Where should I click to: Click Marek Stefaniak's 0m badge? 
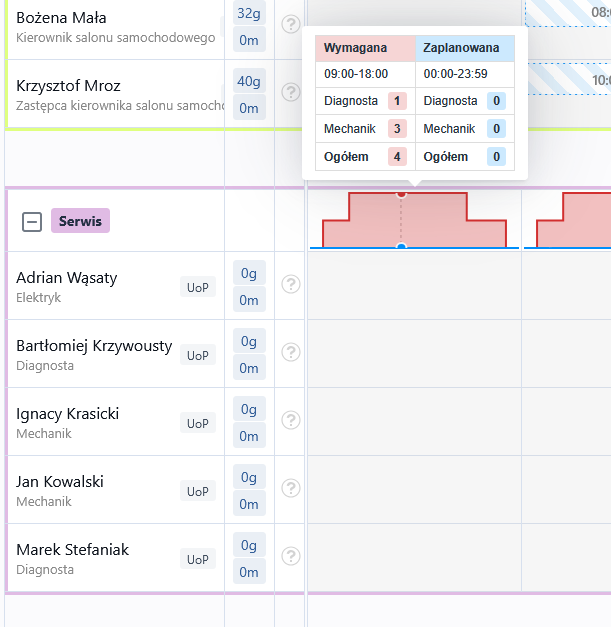[249, 572]
